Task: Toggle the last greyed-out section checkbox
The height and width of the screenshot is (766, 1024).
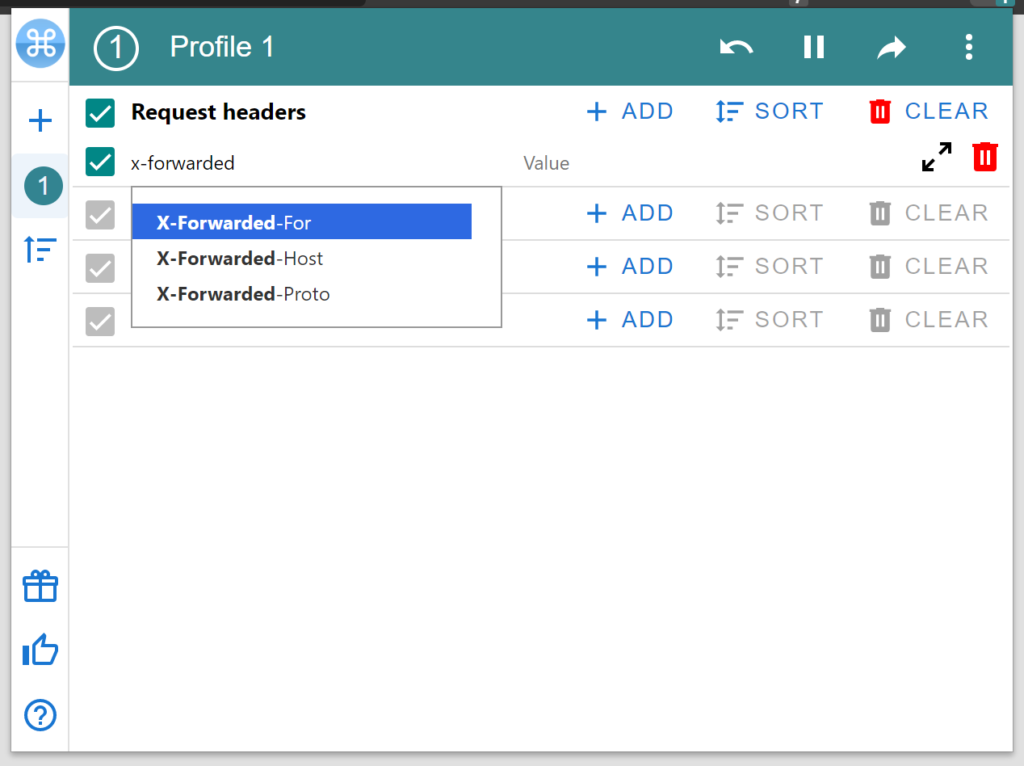Action: 100,321
